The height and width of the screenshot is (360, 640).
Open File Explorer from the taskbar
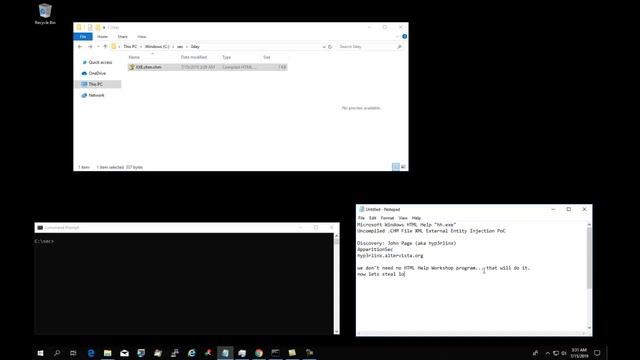[x=107, y=353]
